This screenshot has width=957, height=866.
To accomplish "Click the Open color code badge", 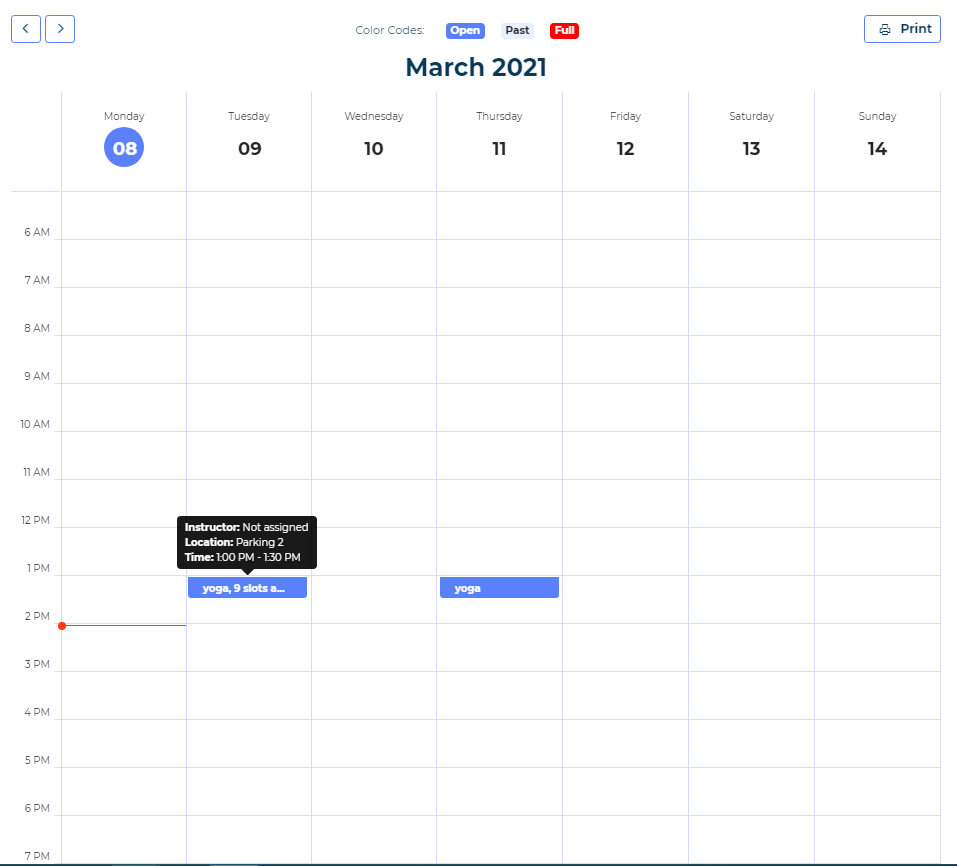I will [465, 31].
